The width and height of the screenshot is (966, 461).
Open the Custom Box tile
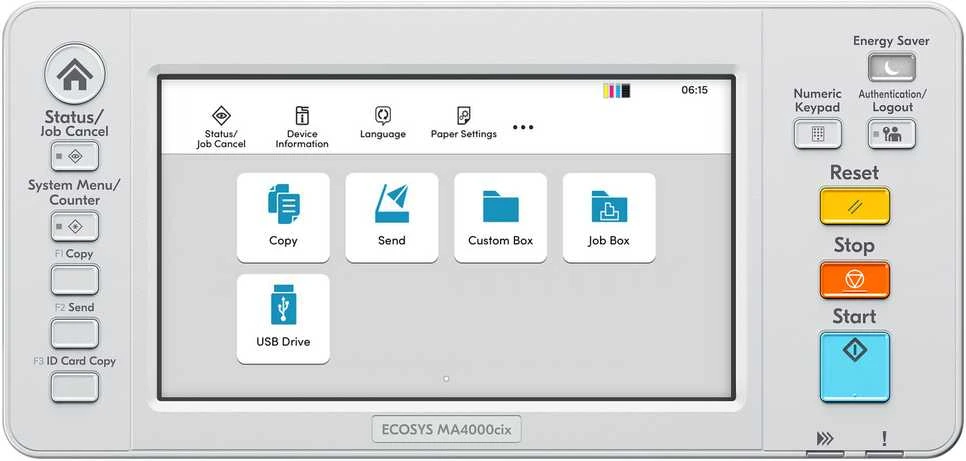pos(500,218)
